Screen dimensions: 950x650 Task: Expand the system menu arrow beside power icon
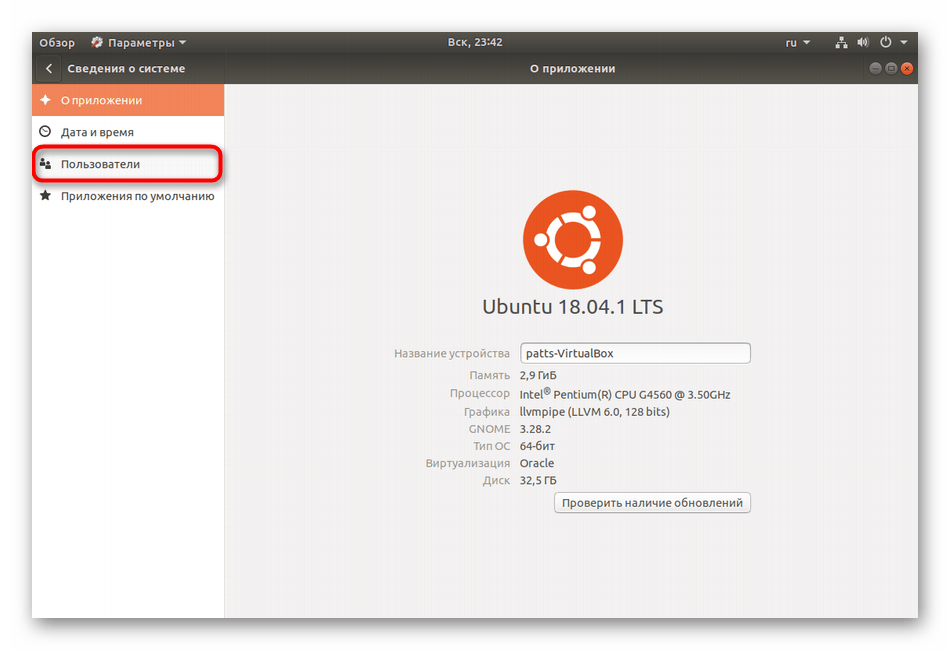pos(904,43)
